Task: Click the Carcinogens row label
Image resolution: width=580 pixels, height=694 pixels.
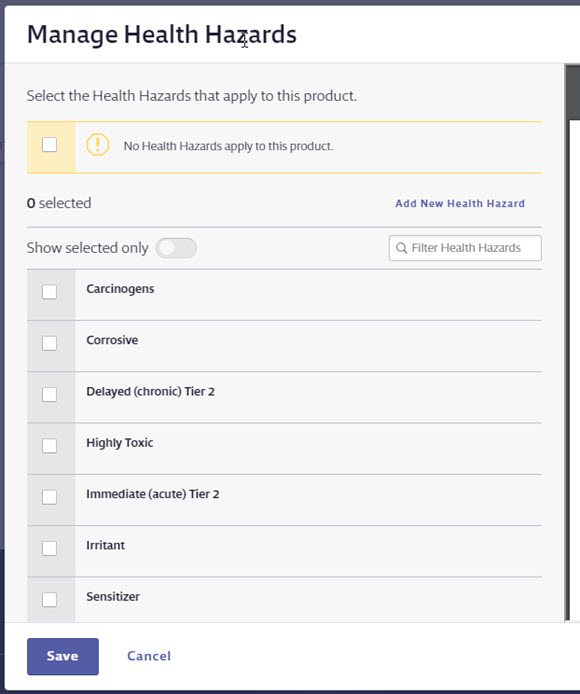Action: tap(120, 289)
